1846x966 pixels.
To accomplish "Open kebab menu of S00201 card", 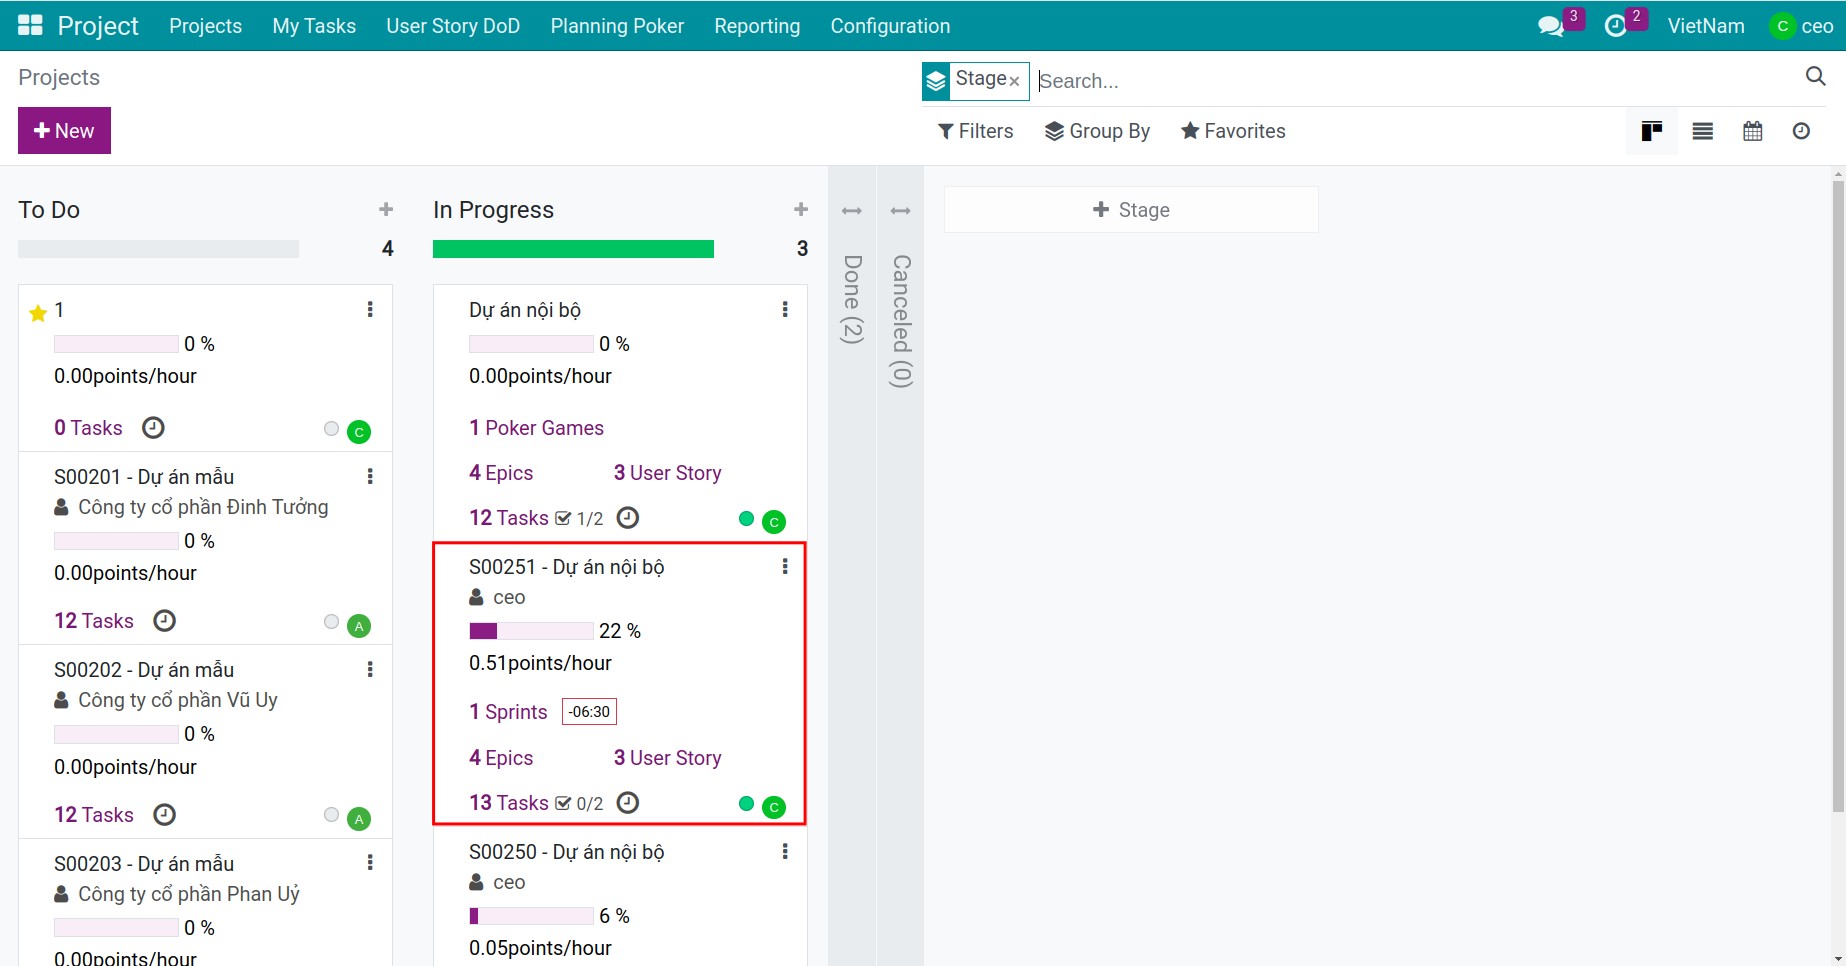I will 370,477.
